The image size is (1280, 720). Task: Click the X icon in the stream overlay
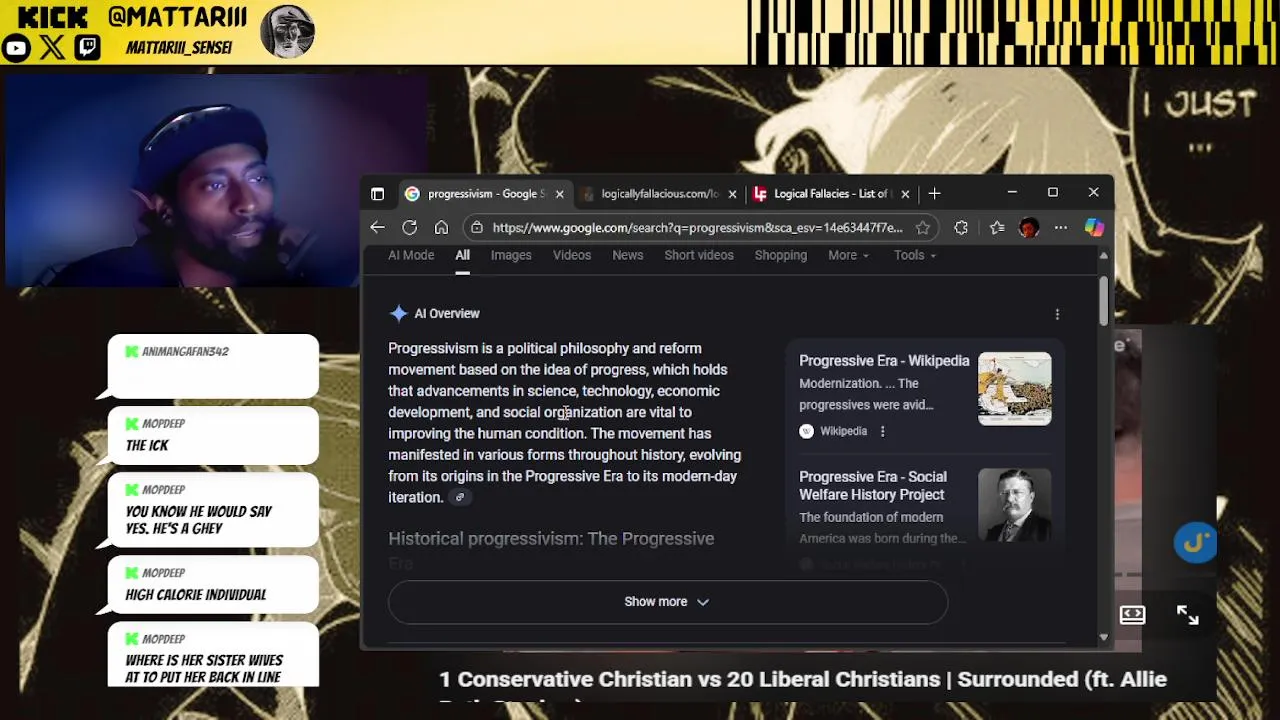point(52,47)
